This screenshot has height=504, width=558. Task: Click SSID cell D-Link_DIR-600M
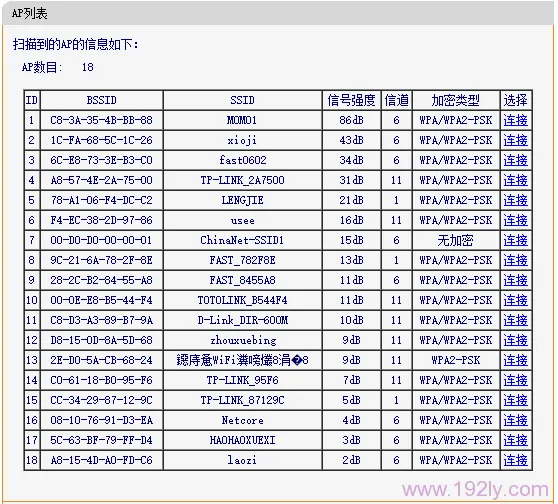(x=243, y=320)
